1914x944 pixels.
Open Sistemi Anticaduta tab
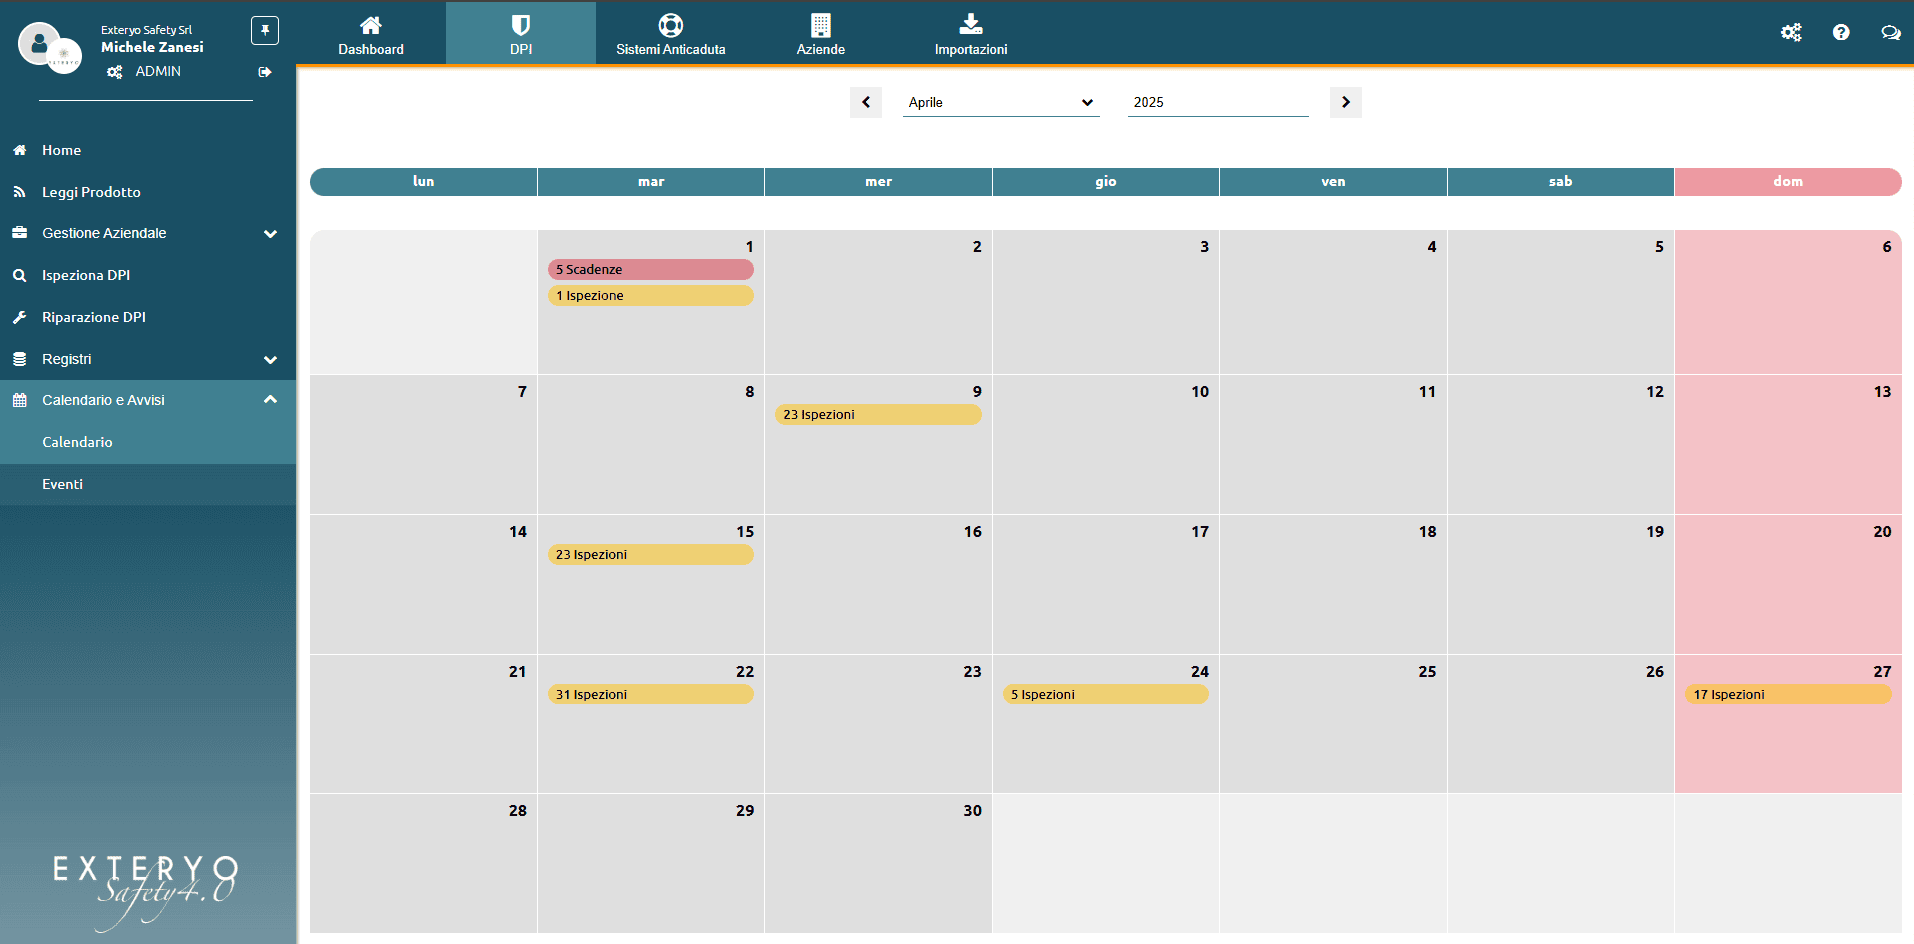[x=671, y=34]
